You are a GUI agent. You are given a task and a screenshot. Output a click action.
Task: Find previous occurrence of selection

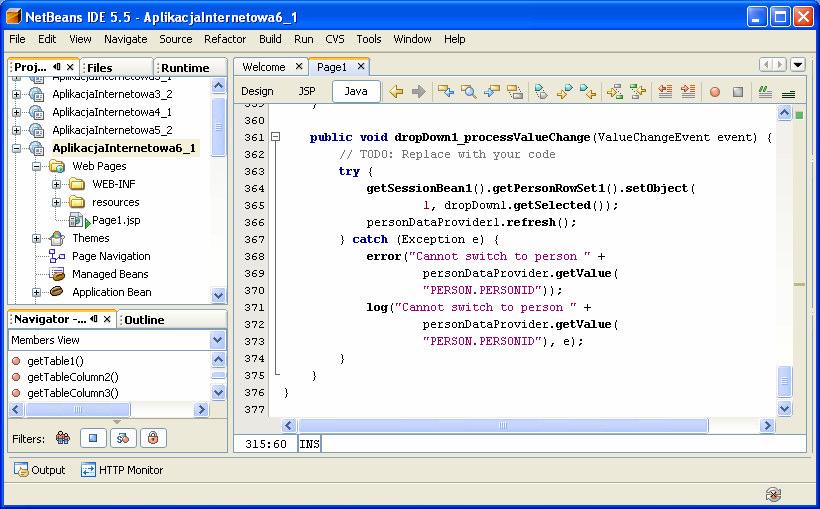point(446,92)
